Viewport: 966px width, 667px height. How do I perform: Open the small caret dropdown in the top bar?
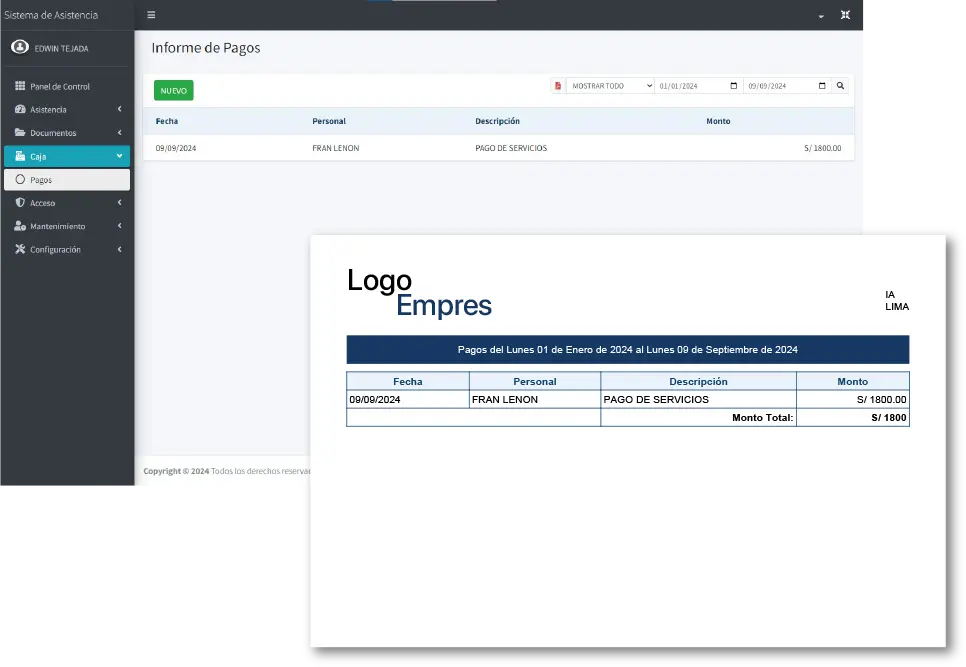pyautogui.click(x=821, y=16)
